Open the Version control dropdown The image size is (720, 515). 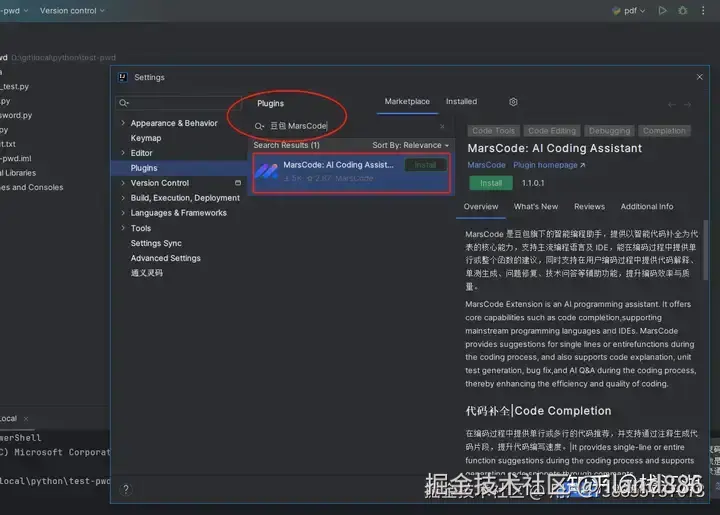click(x=72, y=11)
